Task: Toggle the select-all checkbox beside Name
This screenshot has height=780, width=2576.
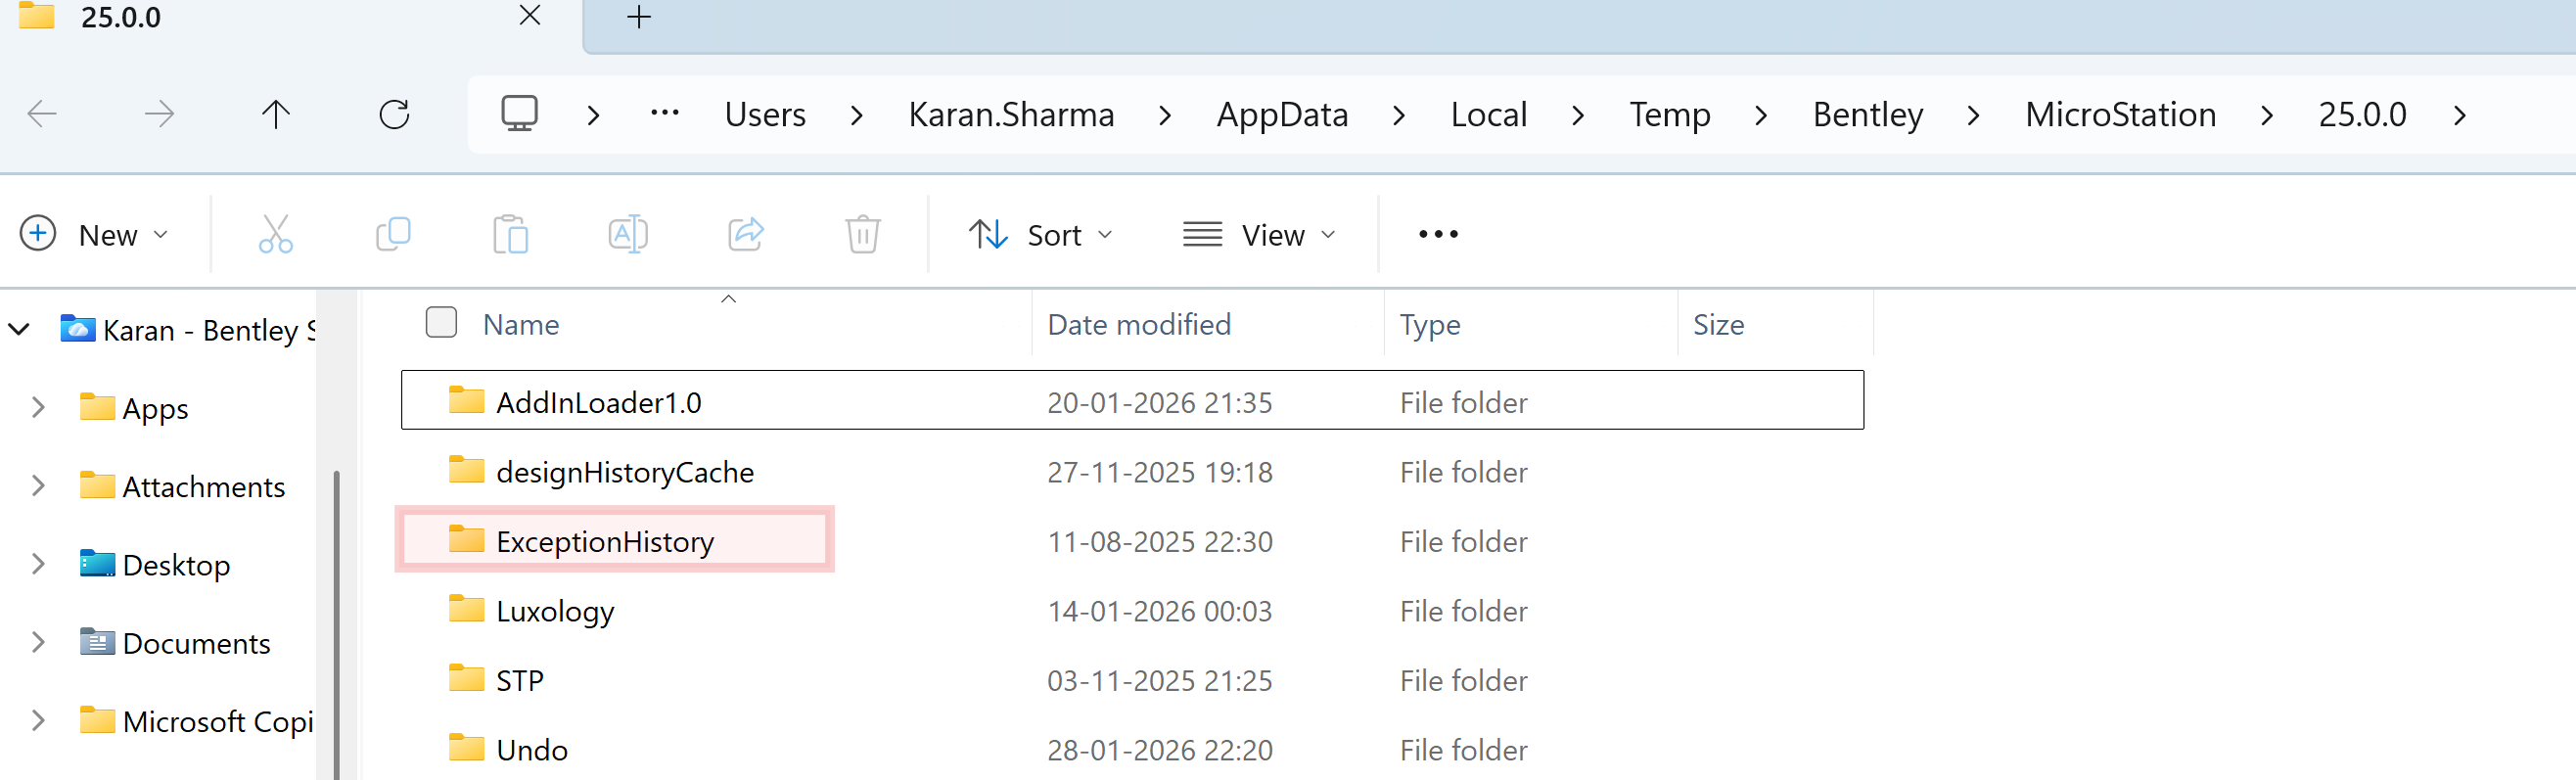Action: point(441,323)
